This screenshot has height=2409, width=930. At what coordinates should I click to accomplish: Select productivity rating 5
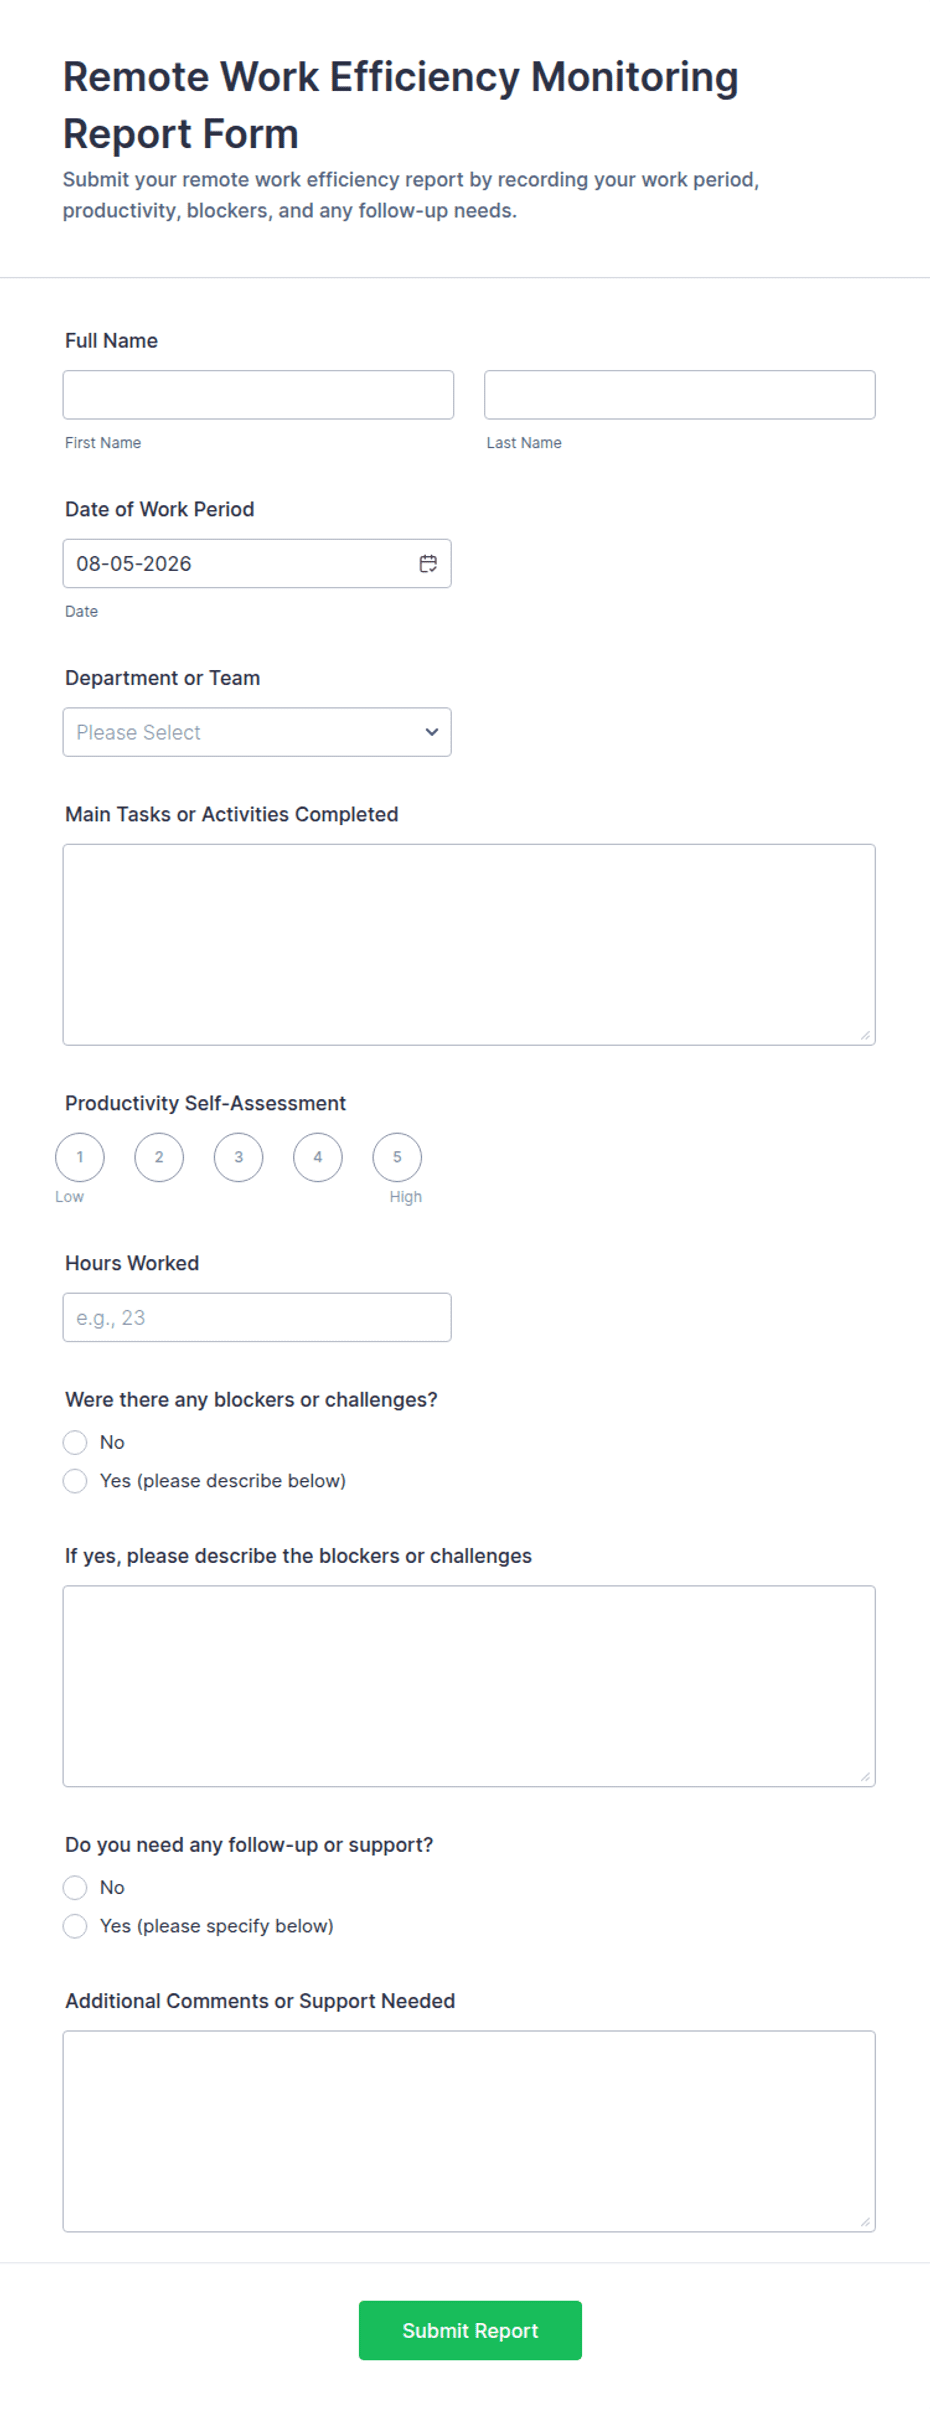click(397, 1157)
